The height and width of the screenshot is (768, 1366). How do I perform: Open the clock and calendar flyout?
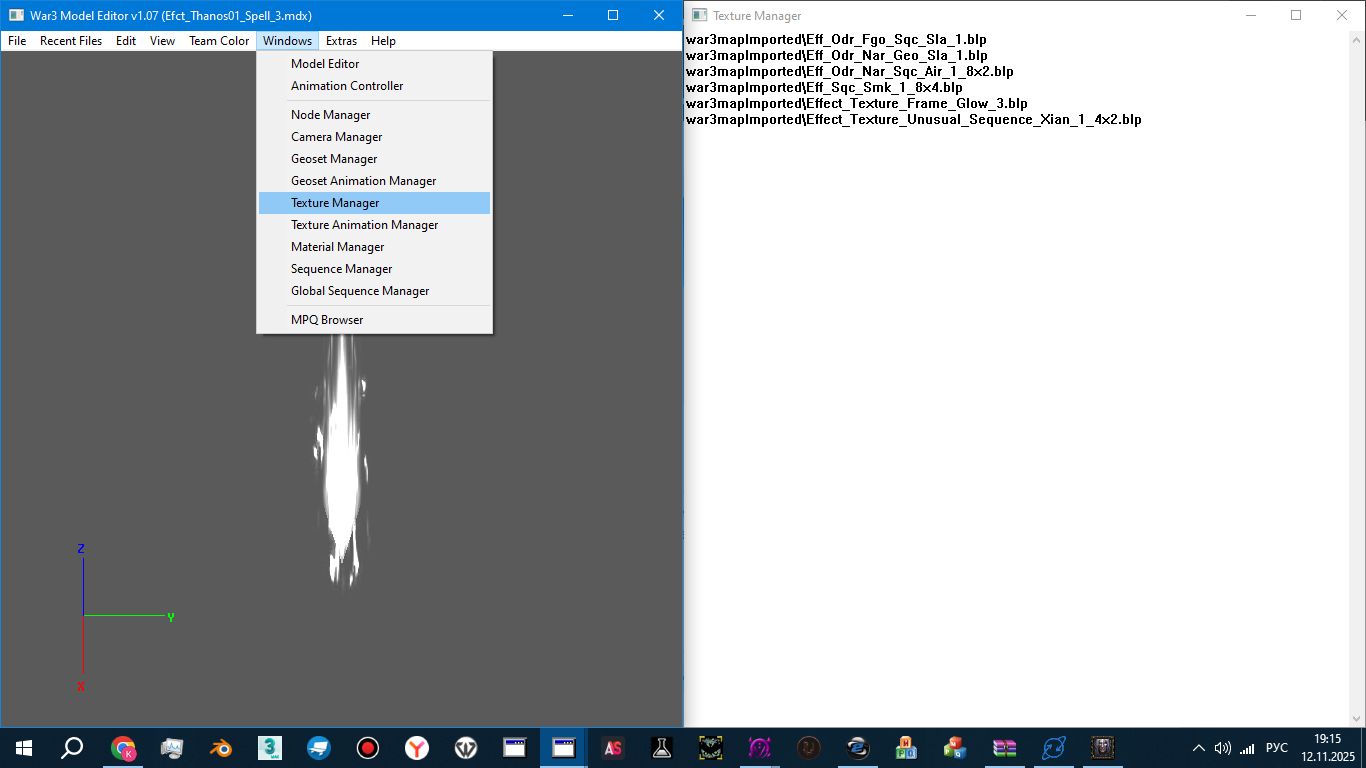[x=1328, y=748]
